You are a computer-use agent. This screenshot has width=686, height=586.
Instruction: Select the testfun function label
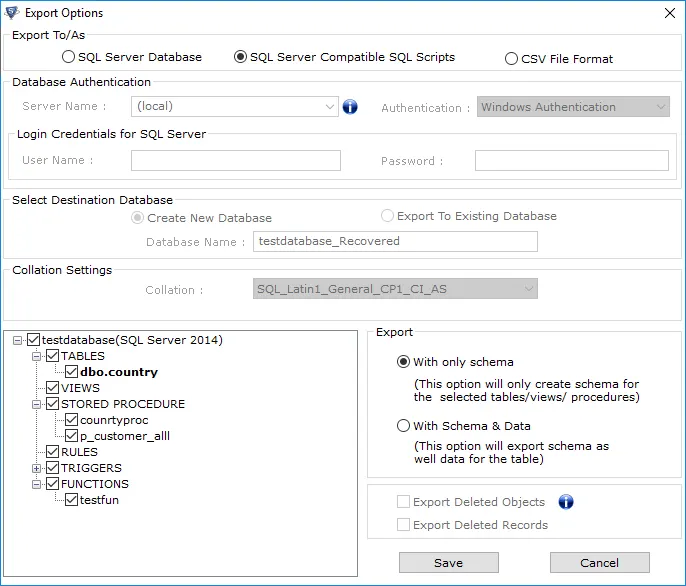(x=99, y=500)
